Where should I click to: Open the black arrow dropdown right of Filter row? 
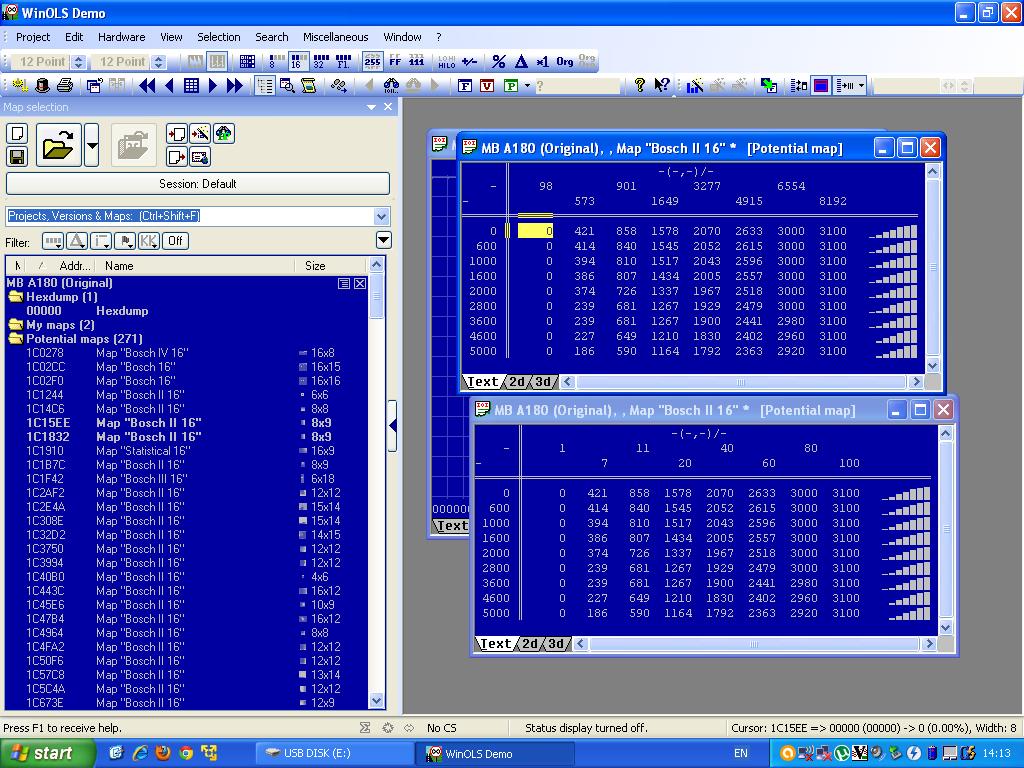384,241
